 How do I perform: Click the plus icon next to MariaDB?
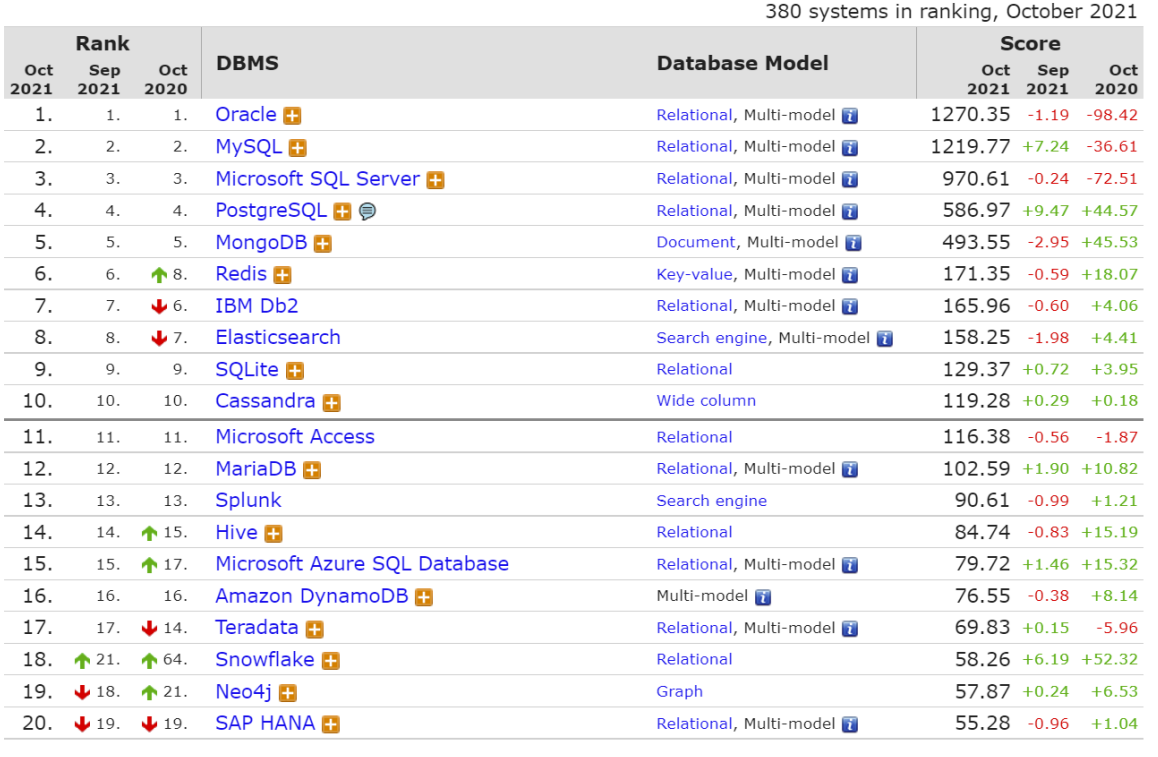pos(312,470)
